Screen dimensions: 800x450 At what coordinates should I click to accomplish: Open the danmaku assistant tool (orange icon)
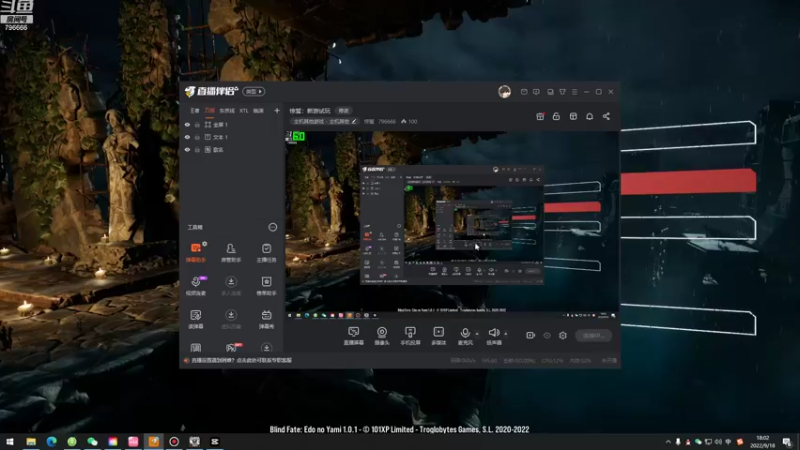[195, 252]
